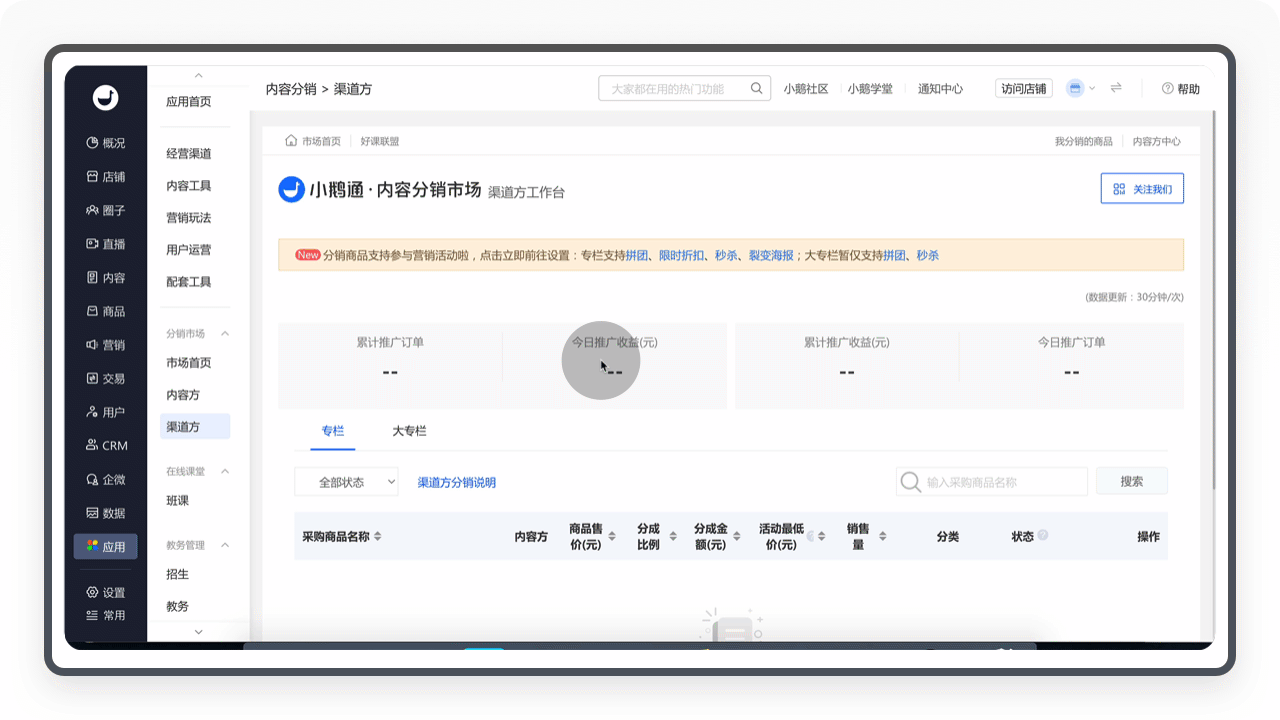Open 内容方中心 link
The width and height of the screenshot is (1280, 720).
point(1157,142)
